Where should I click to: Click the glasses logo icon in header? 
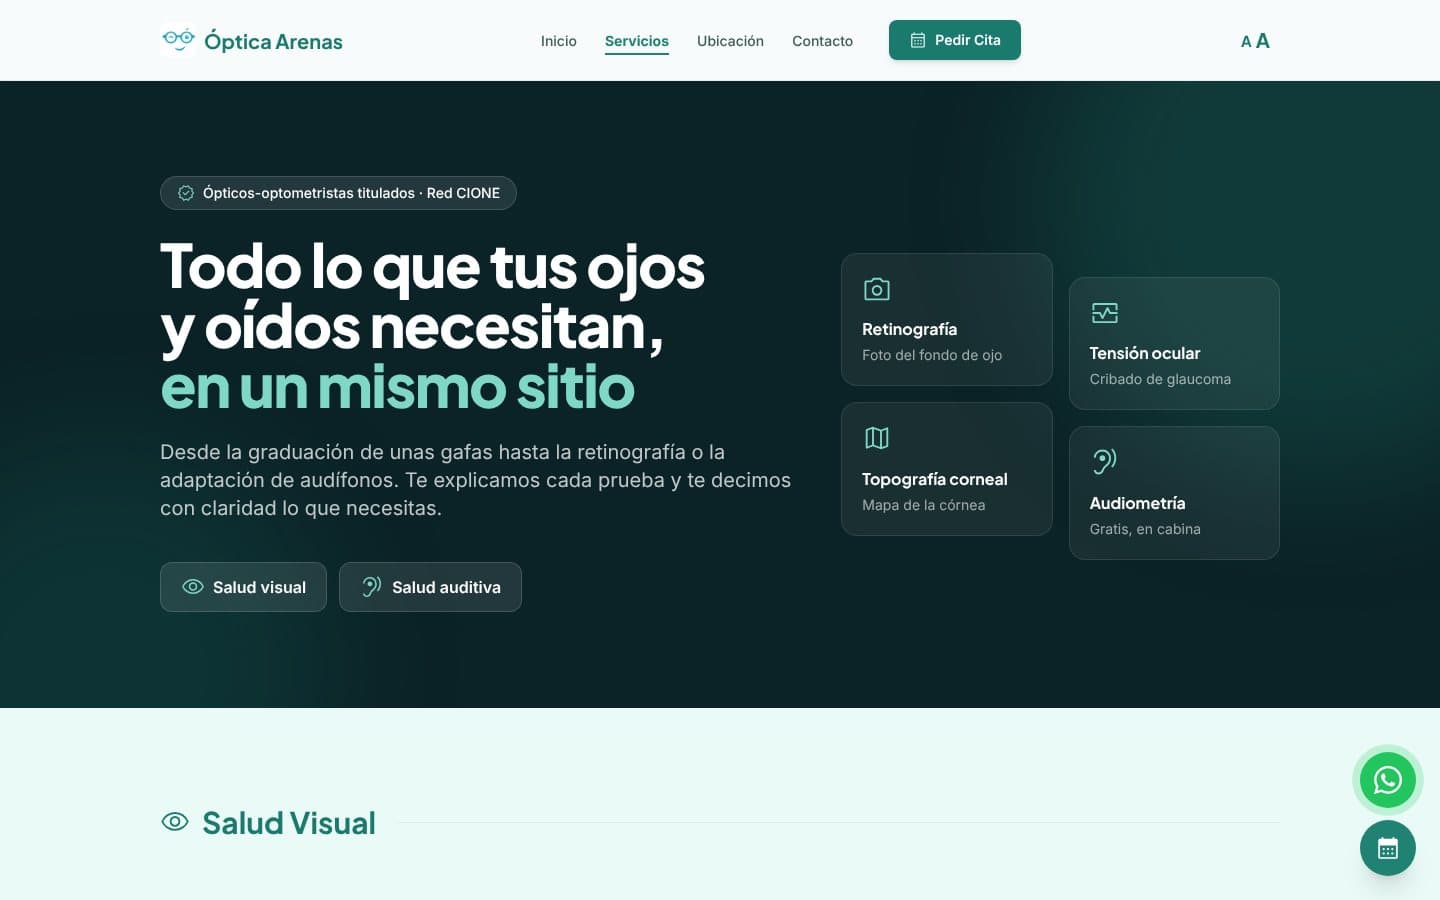178,40
